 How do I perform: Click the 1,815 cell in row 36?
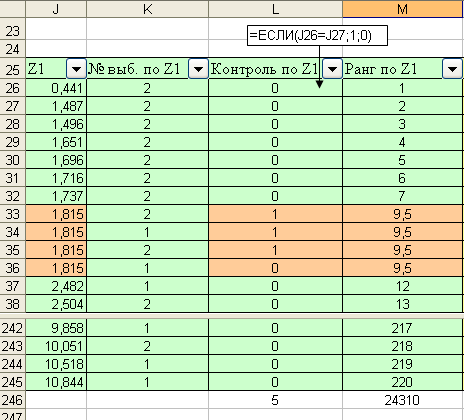[x=56, y=268]
